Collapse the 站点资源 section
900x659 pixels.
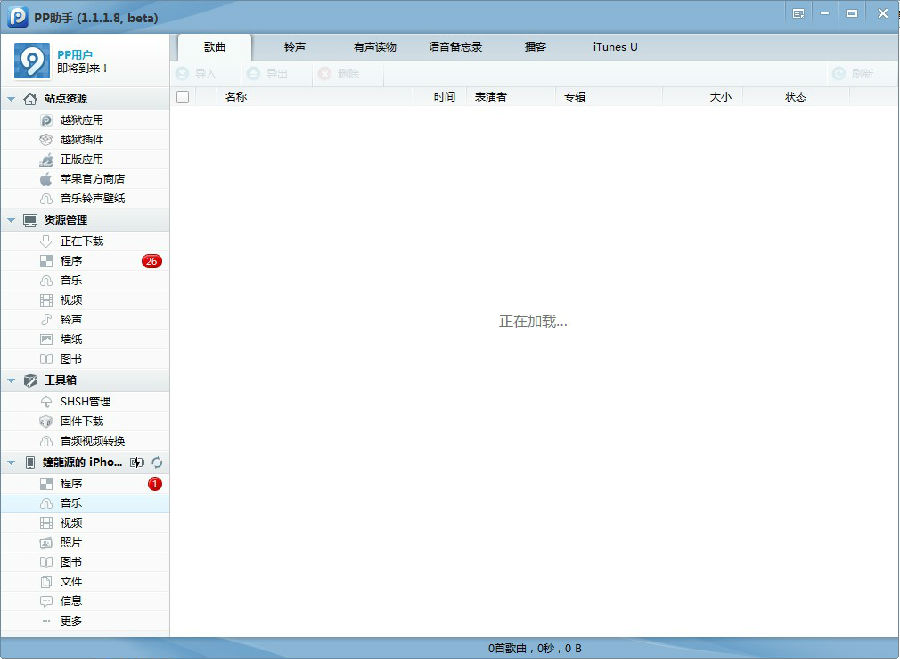(x=10, y=99)
